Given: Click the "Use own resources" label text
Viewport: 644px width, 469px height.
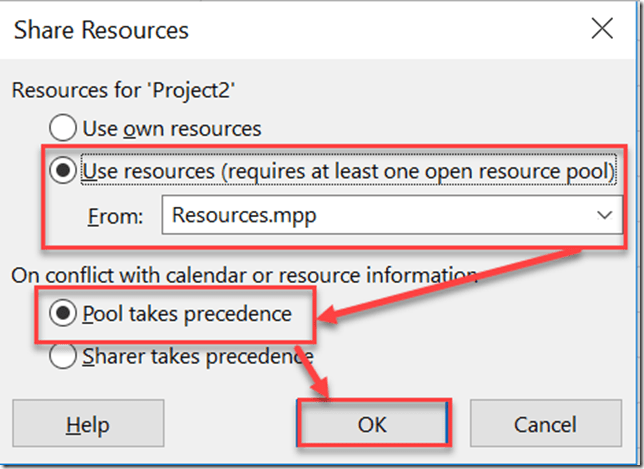Looking at the screenshot, I should click(x=172, y=129).
